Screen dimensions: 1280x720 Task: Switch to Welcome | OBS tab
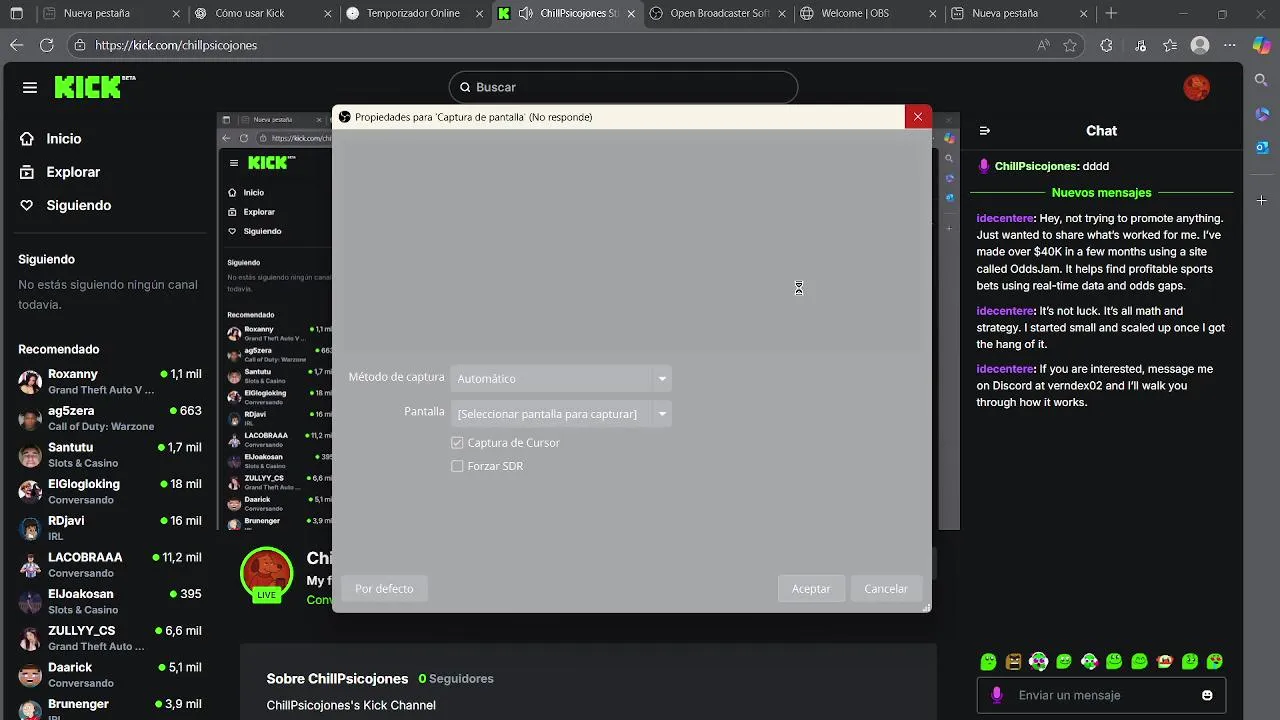tap(867, 13)
